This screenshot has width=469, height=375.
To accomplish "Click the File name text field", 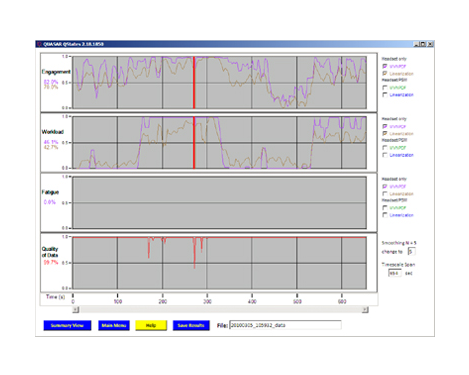I will click(x=285, y=325).
